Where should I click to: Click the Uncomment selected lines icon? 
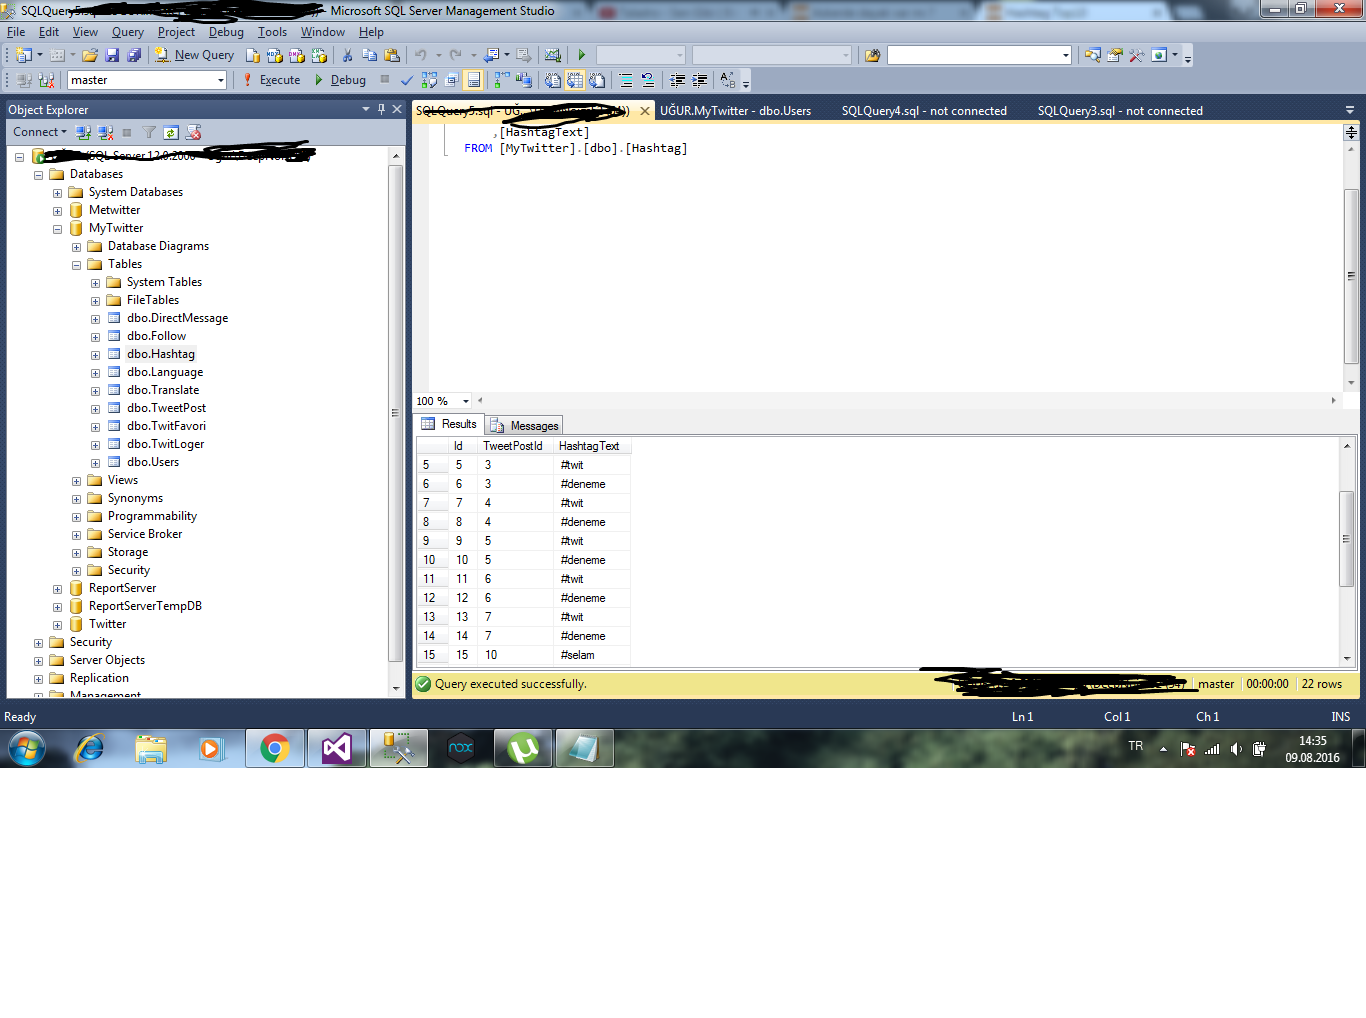pos(647,80)
